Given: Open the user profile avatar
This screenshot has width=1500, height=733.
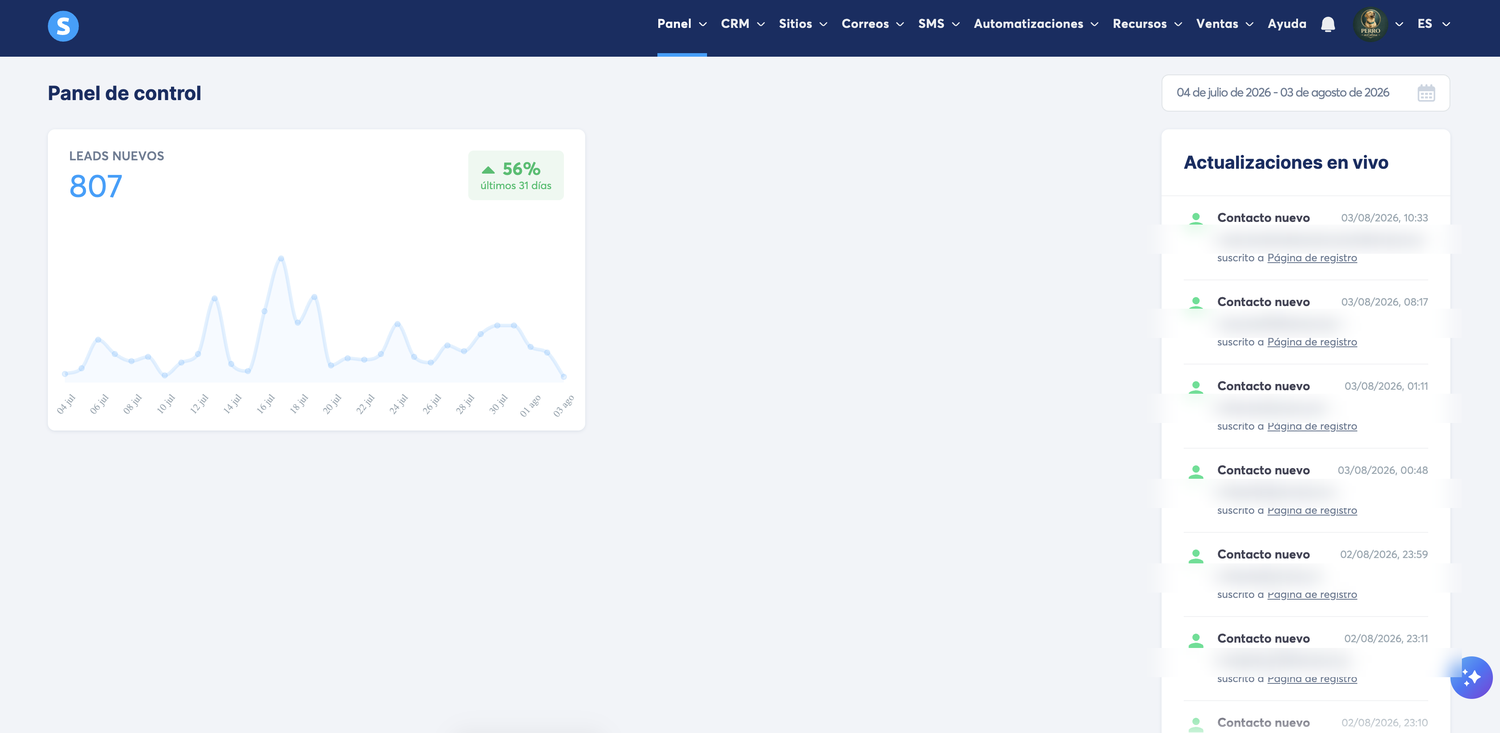Looking at the screenshot, I should (1370, 24).
